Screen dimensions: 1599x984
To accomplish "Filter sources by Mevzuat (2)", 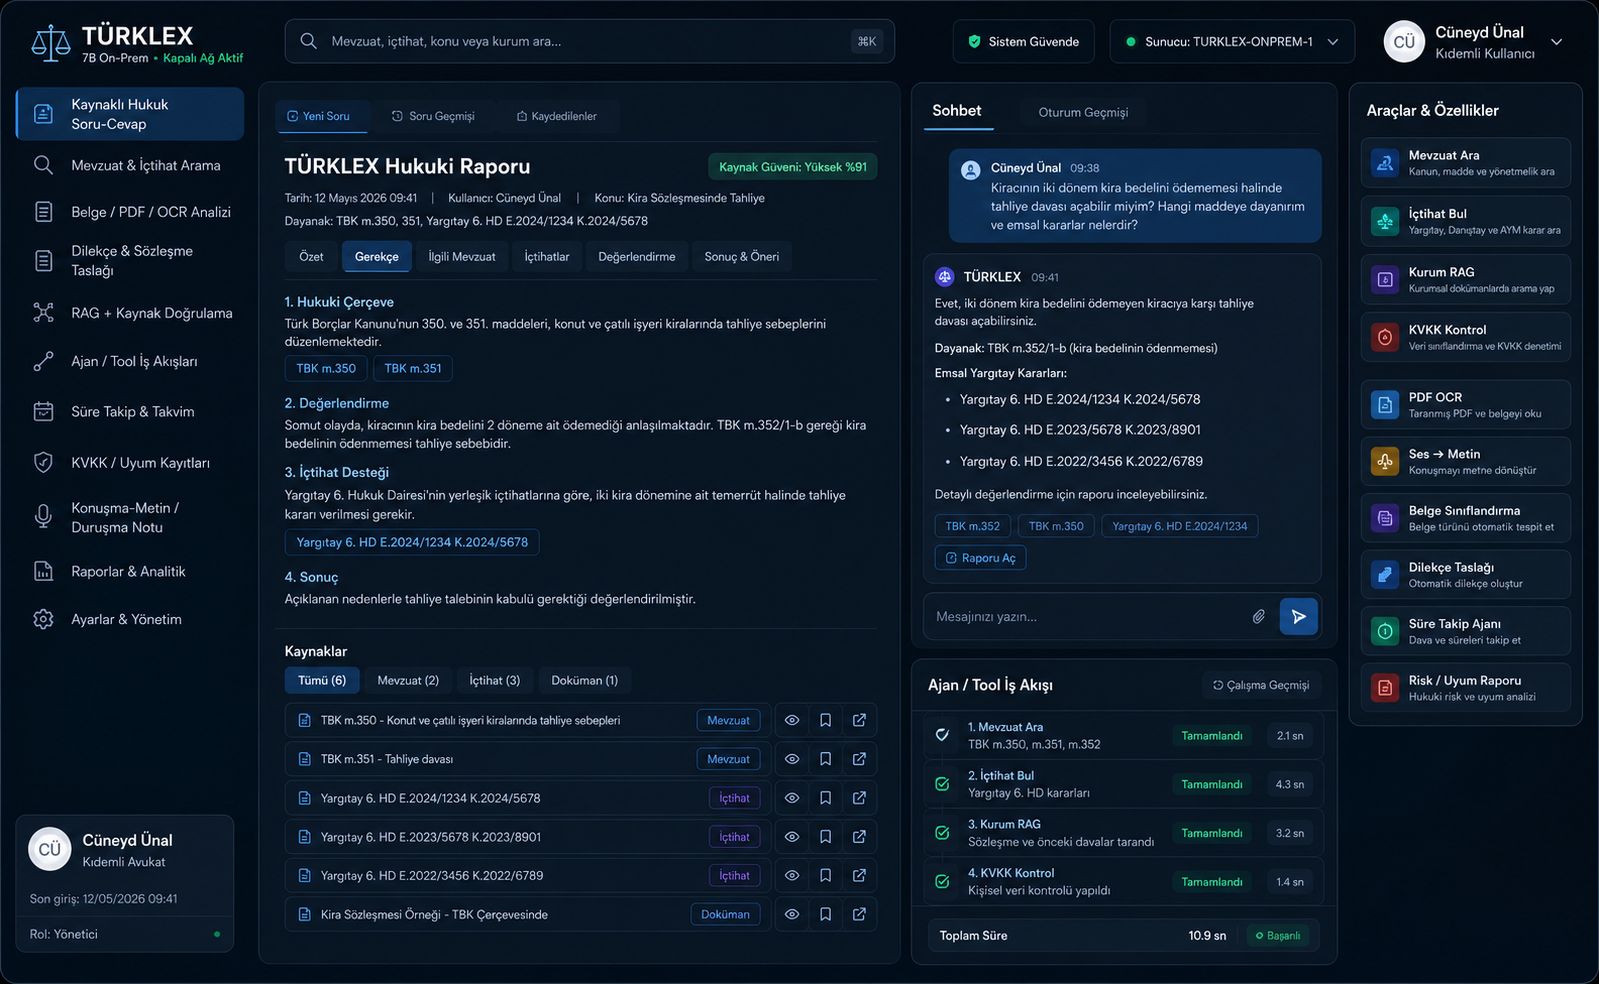I will [x=408, y=681].
